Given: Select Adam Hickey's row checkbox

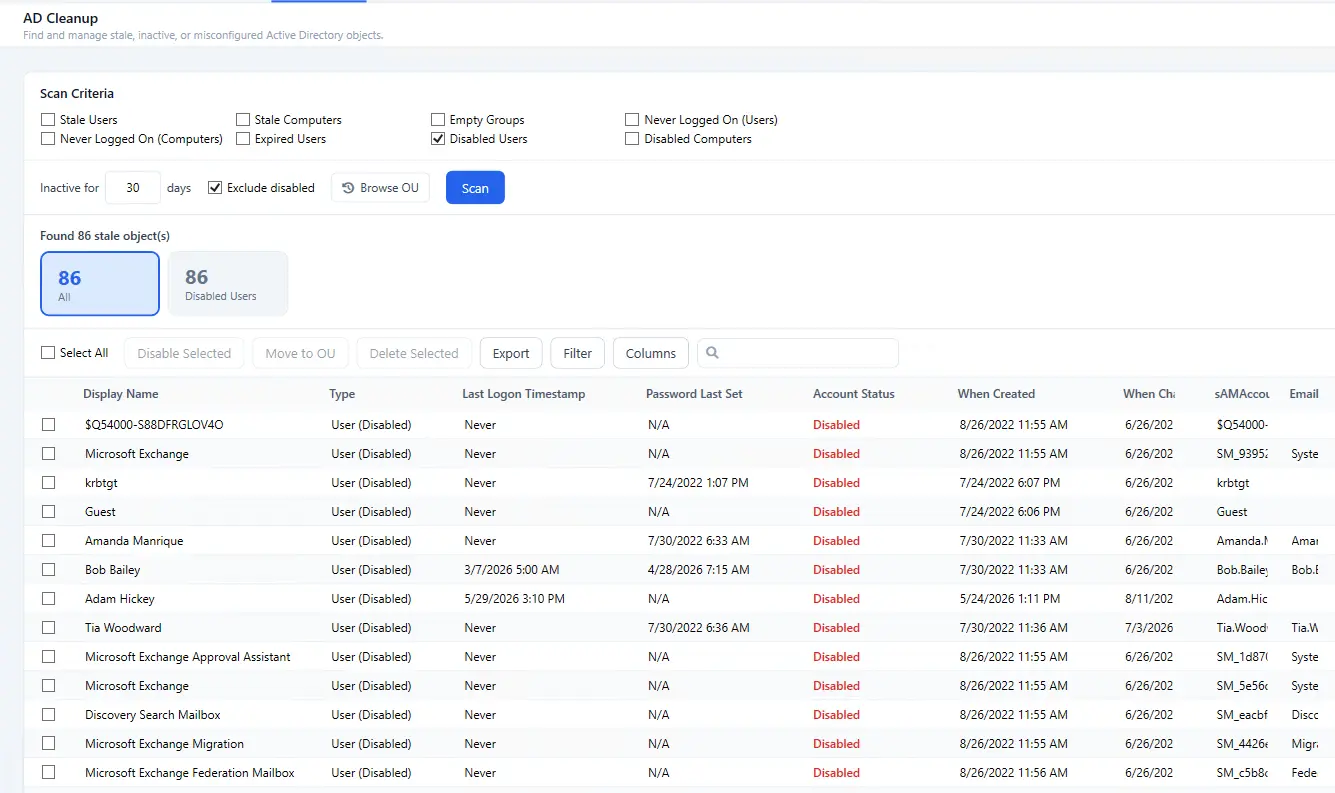Looking at the screenshot, I should pos(48,599).
